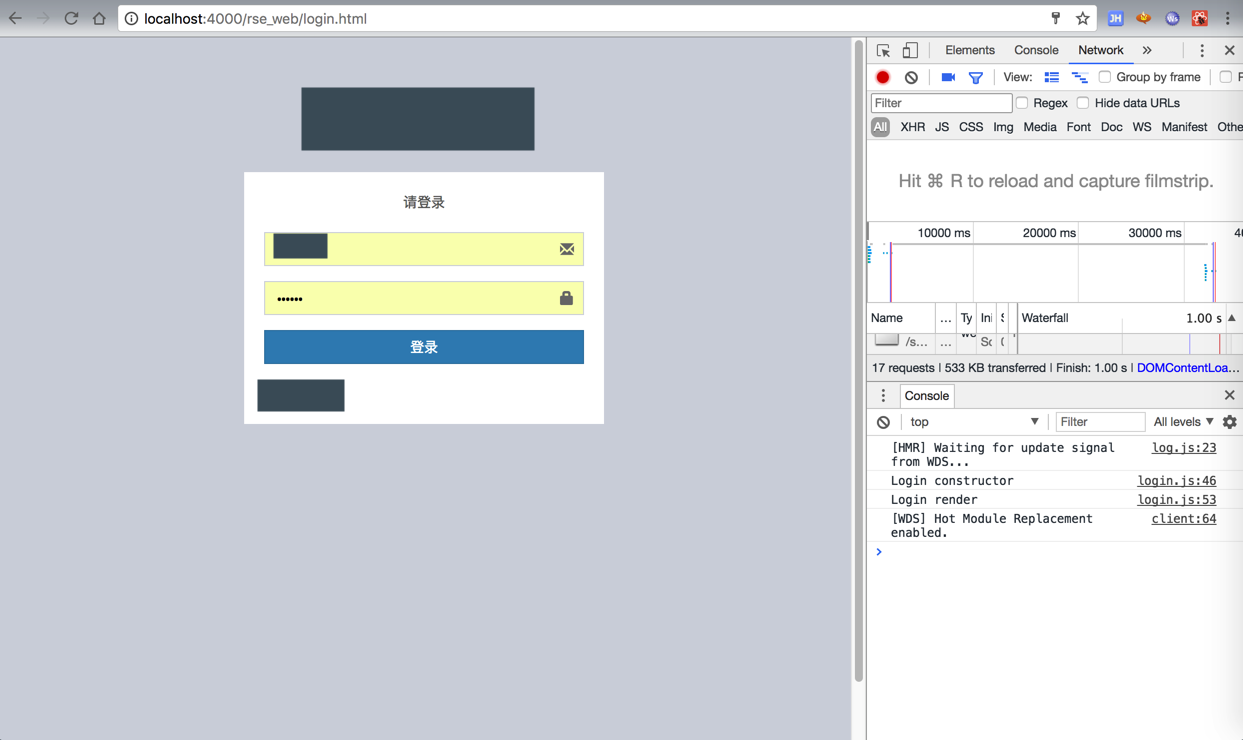Filter requests by Media
Screen dimensions: 1243x740
1040,127
